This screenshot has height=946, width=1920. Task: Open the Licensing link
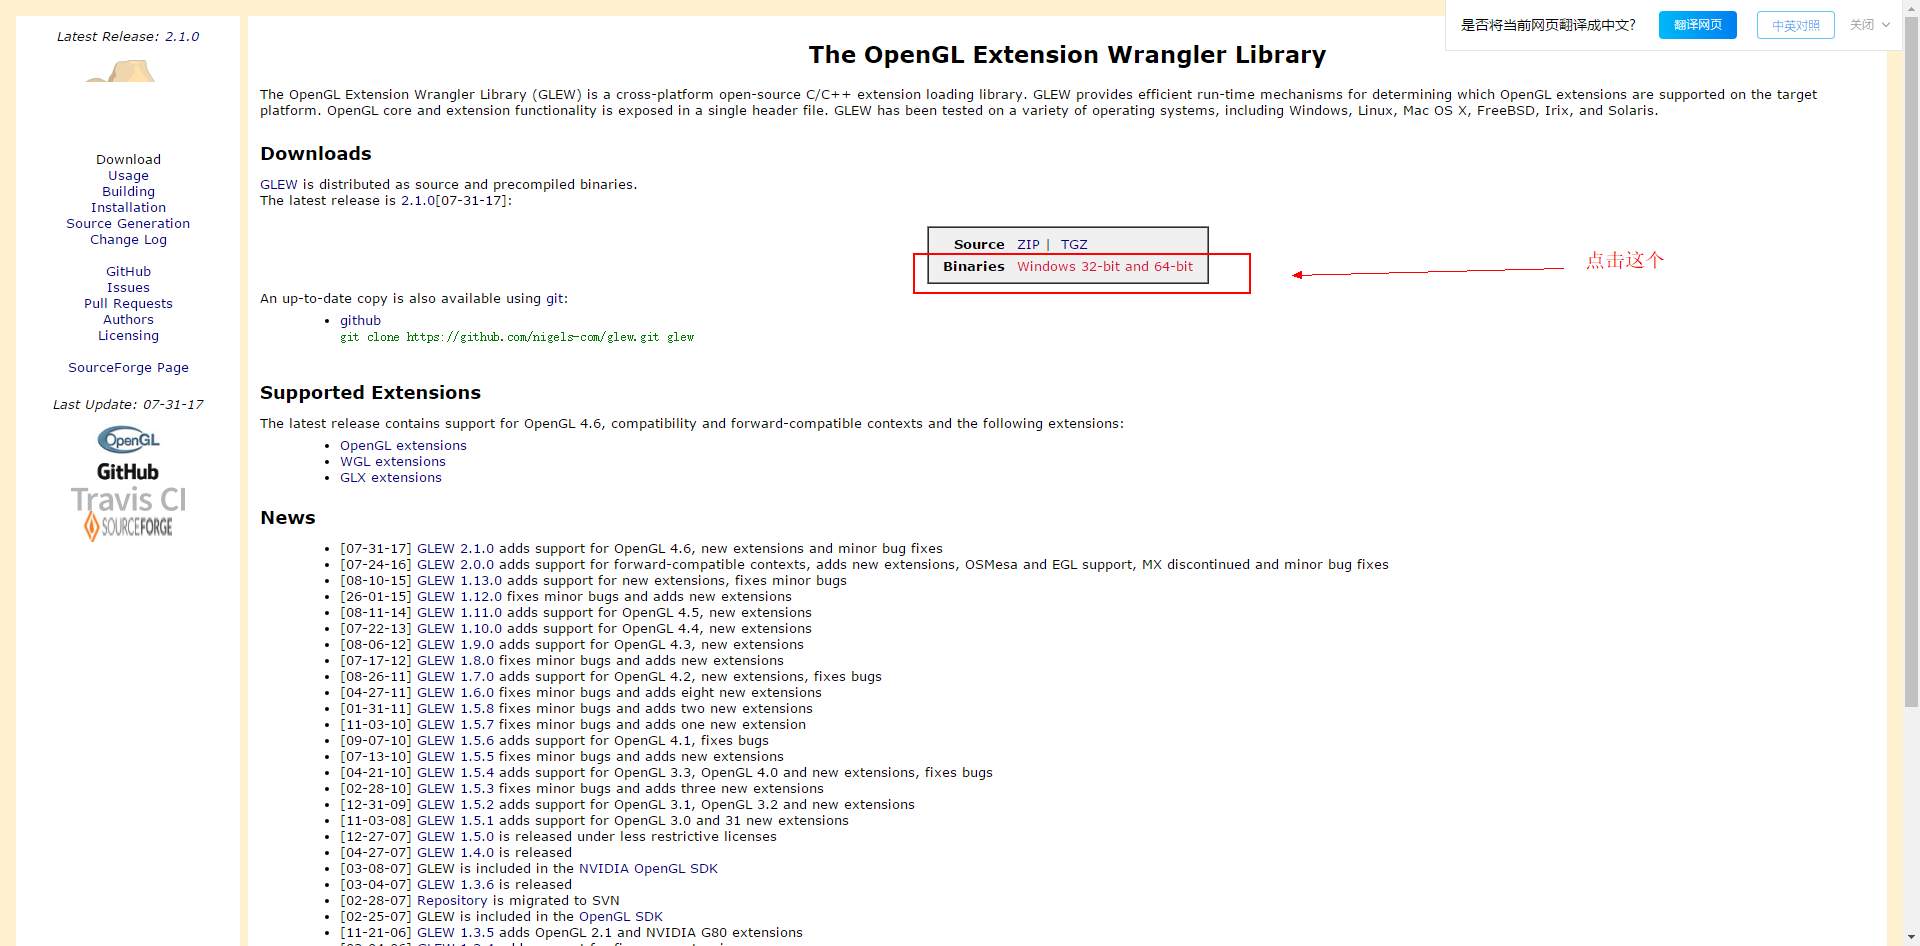[x=128, y=336]
